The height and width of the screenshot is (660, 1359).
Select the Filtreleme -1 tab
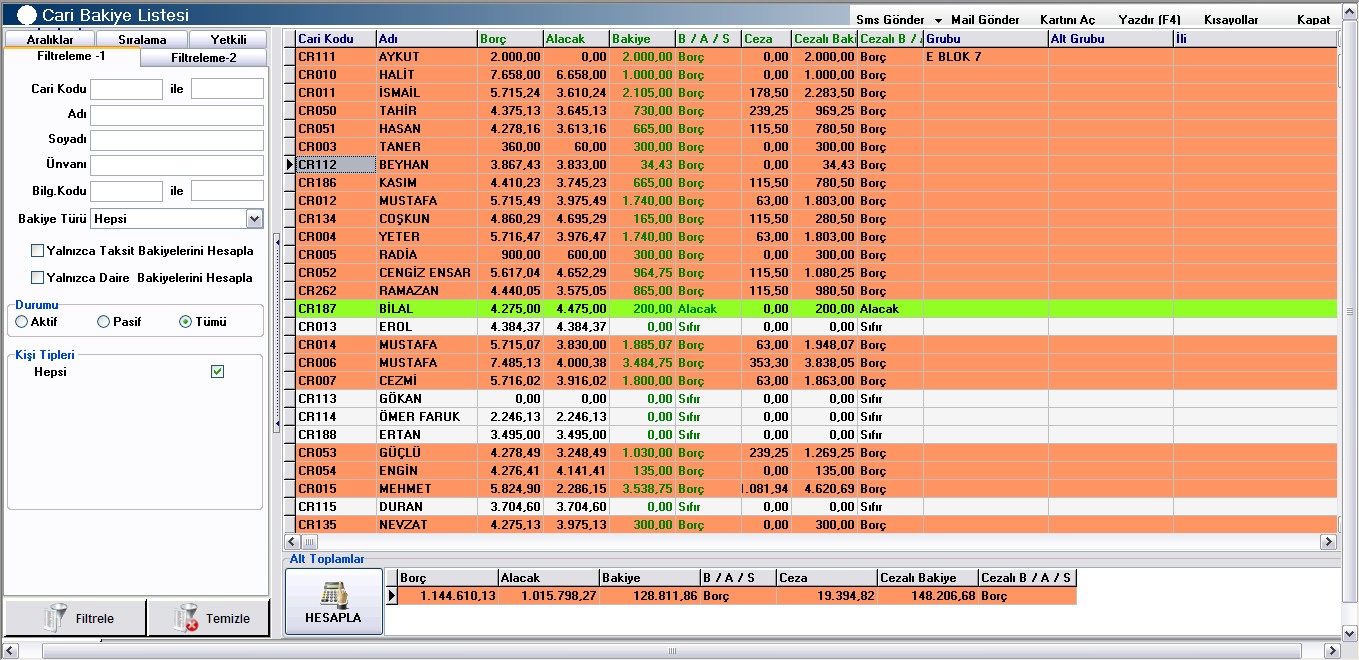pos(71,57)
